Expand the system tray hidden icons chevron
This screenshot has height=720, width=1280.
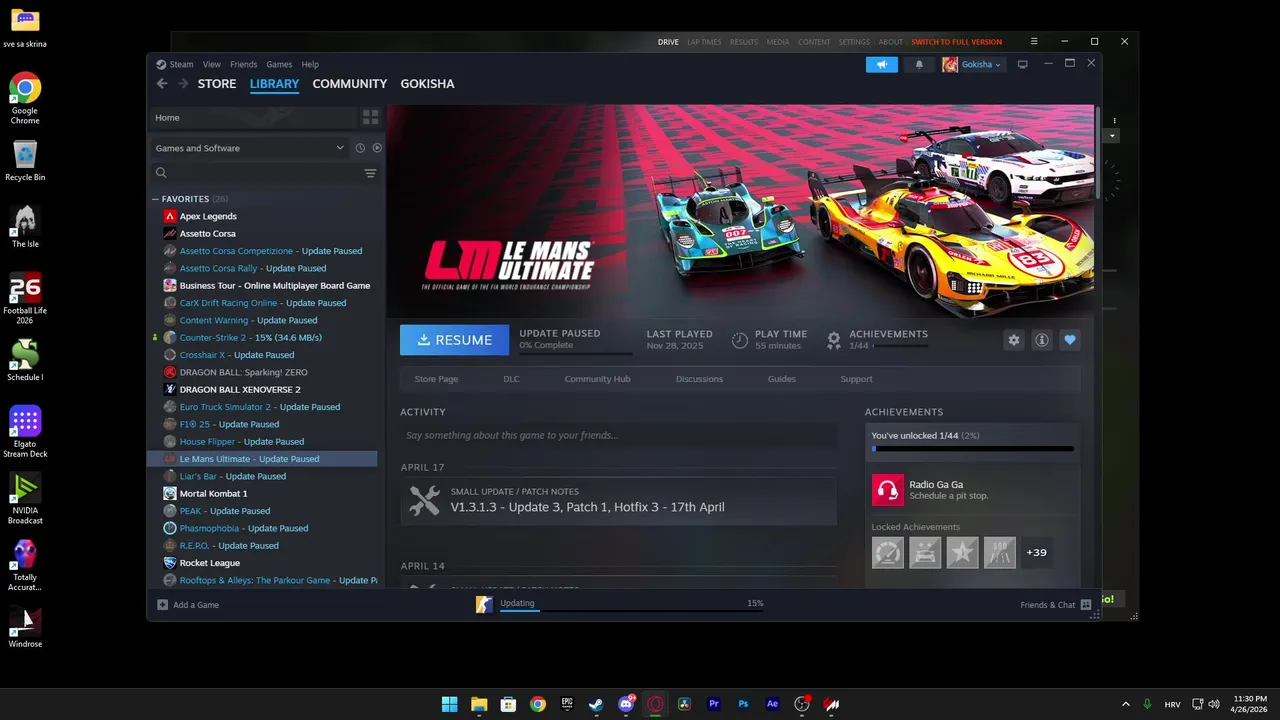coord(1126,704)
